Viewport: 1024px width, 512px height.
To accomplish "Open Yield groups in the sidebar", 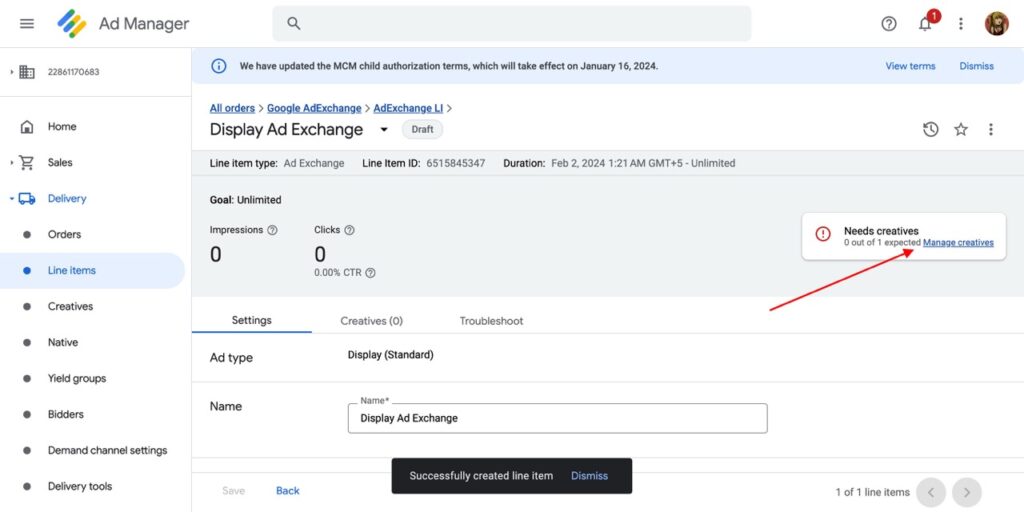I will click(77, 378).
